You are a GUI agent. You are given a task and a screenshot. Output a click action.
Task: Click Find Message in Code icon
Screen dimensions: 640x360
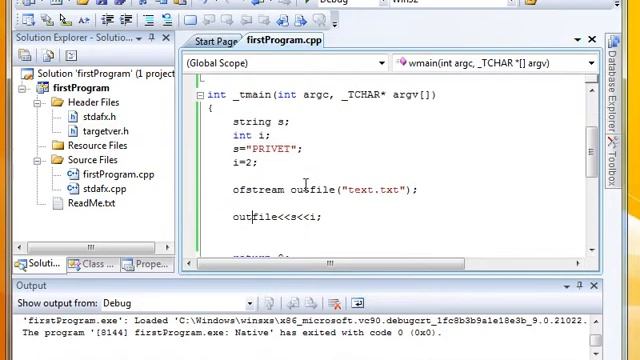[269, 304]
